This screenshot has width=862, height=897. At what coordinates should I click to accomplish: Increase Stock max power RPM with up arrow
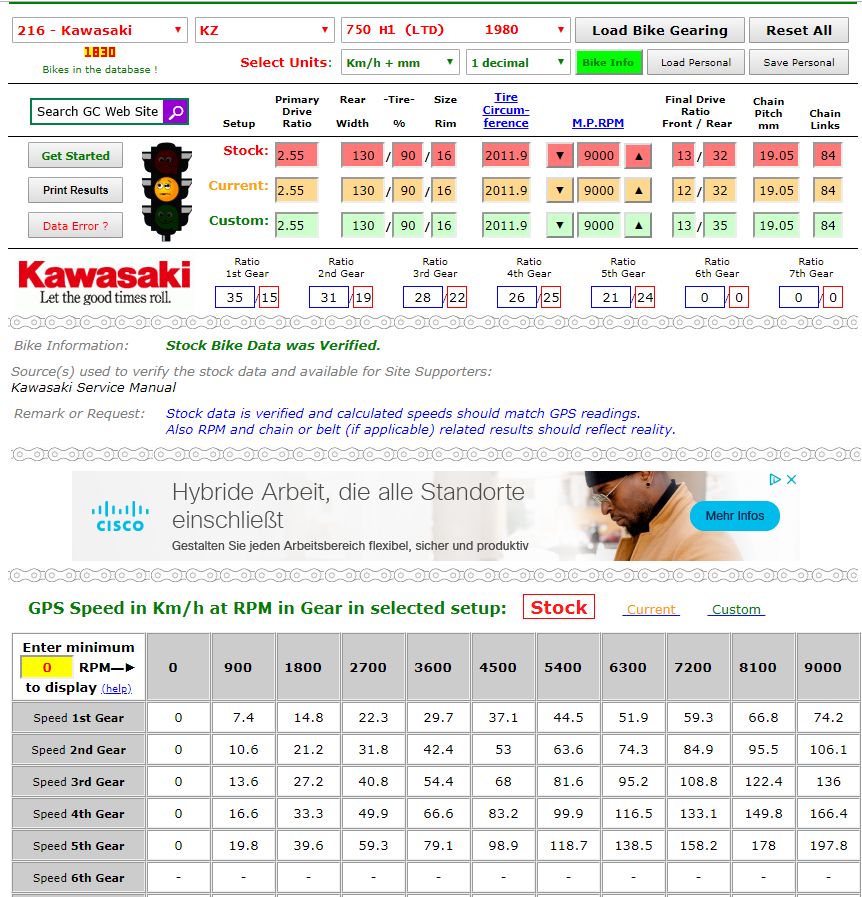pos(638,156)
